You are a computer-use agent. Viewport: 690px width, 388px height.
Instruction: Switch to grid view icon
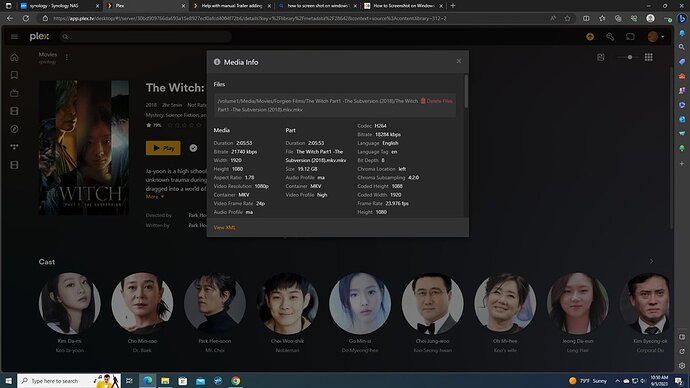click(x=649, y=57)
